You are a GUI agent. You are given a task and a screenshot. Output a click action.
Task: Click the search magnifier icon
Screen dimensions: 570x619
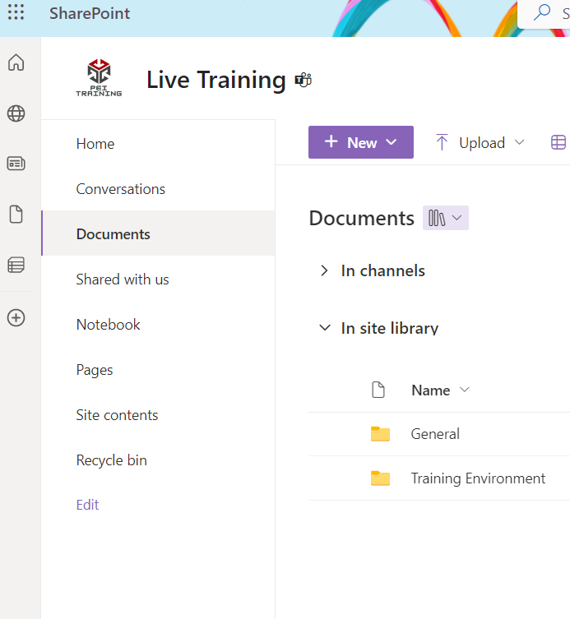tap(542, 12)
